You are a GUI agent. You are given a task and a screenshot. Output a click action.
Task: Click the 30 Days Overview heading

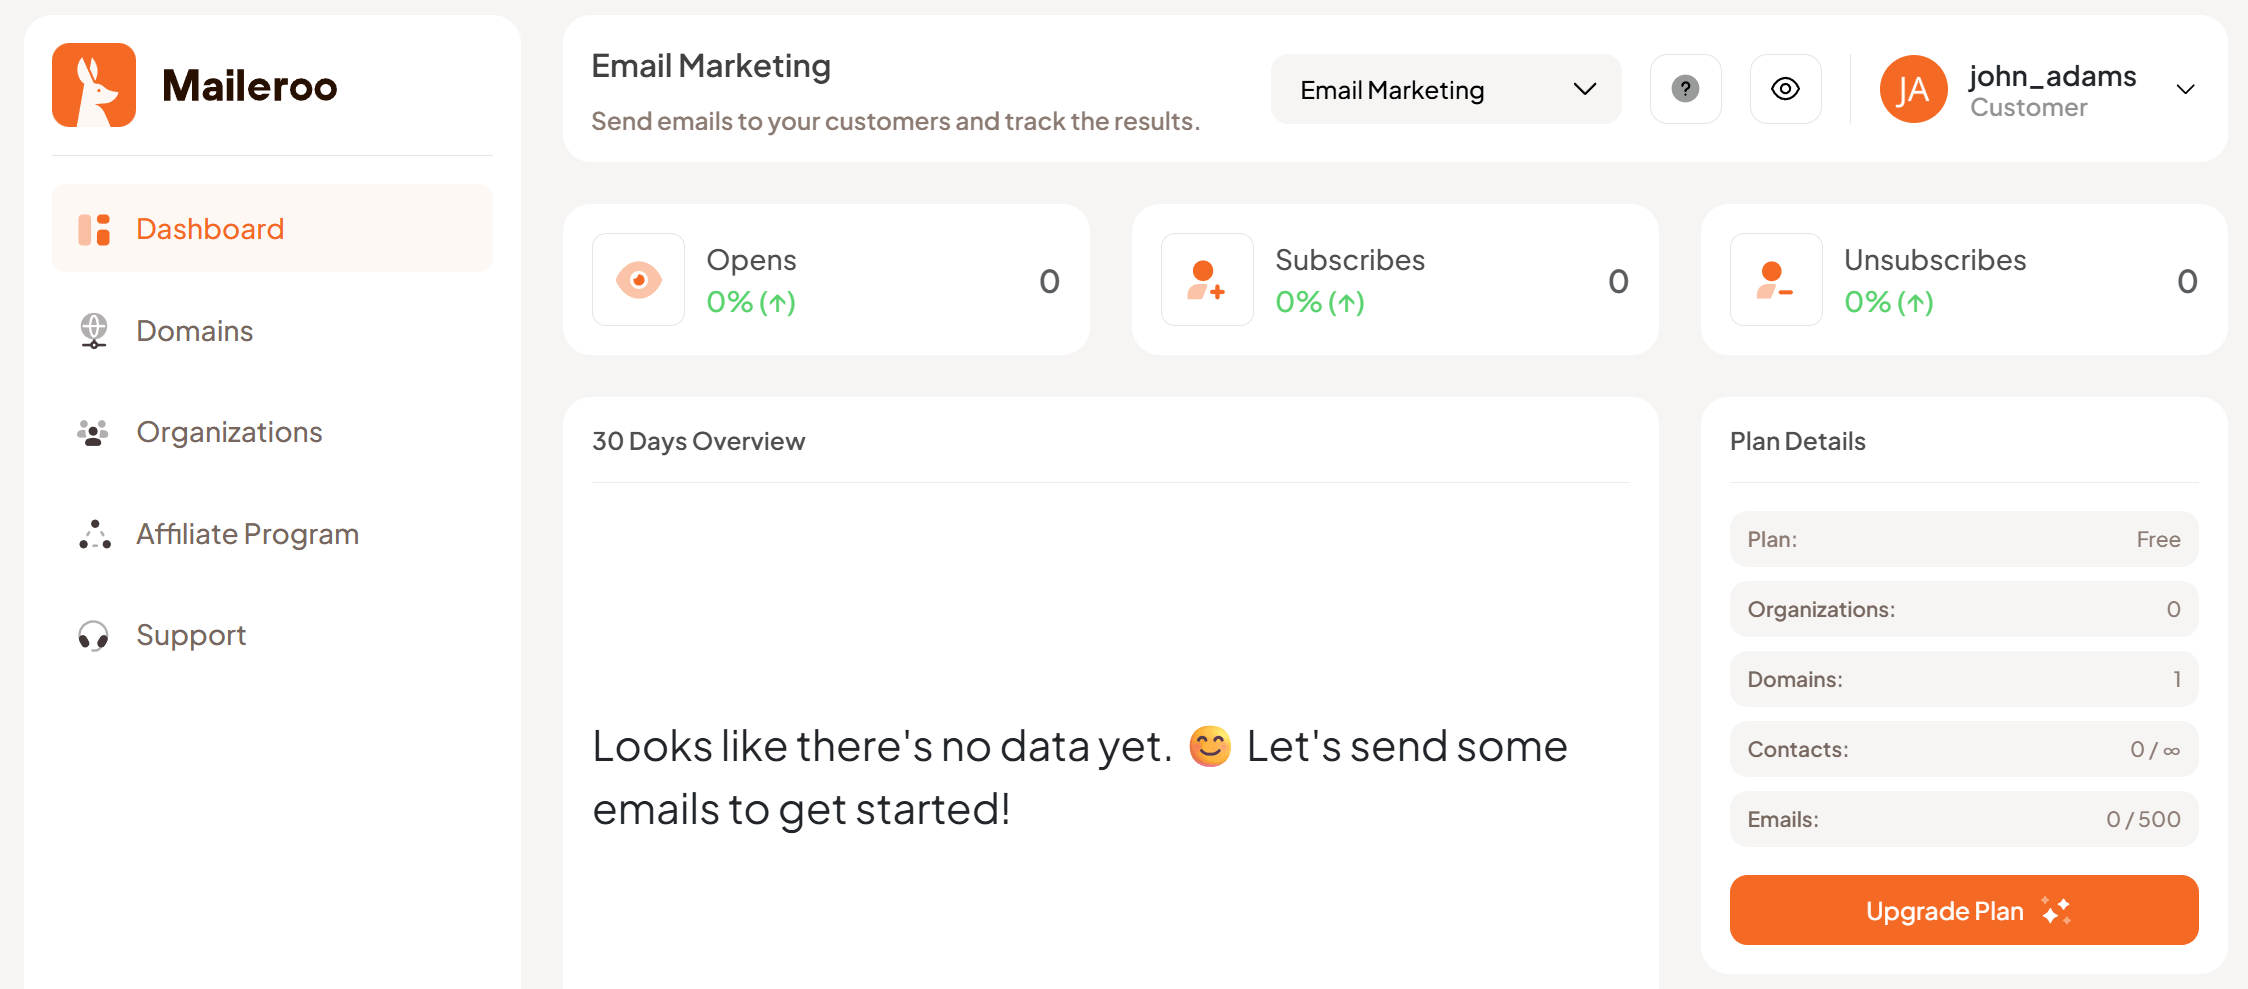coord(698,441)
